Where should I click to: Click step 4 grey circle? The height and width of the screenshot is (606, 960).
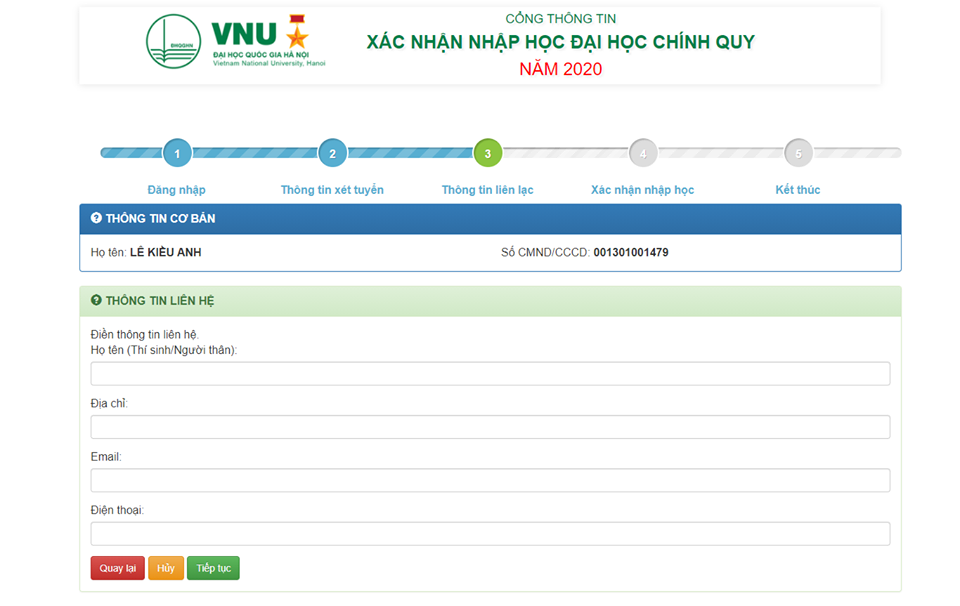(643, 153)
